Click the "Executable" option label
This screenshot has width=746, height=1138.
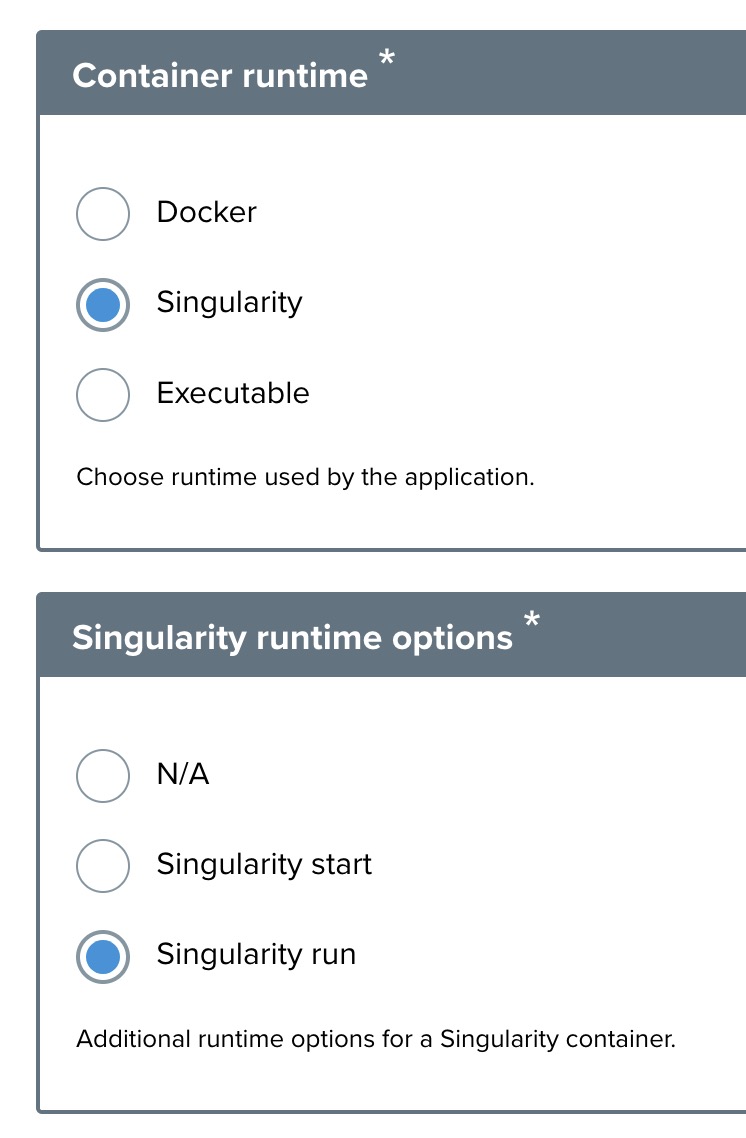[233, 393]
